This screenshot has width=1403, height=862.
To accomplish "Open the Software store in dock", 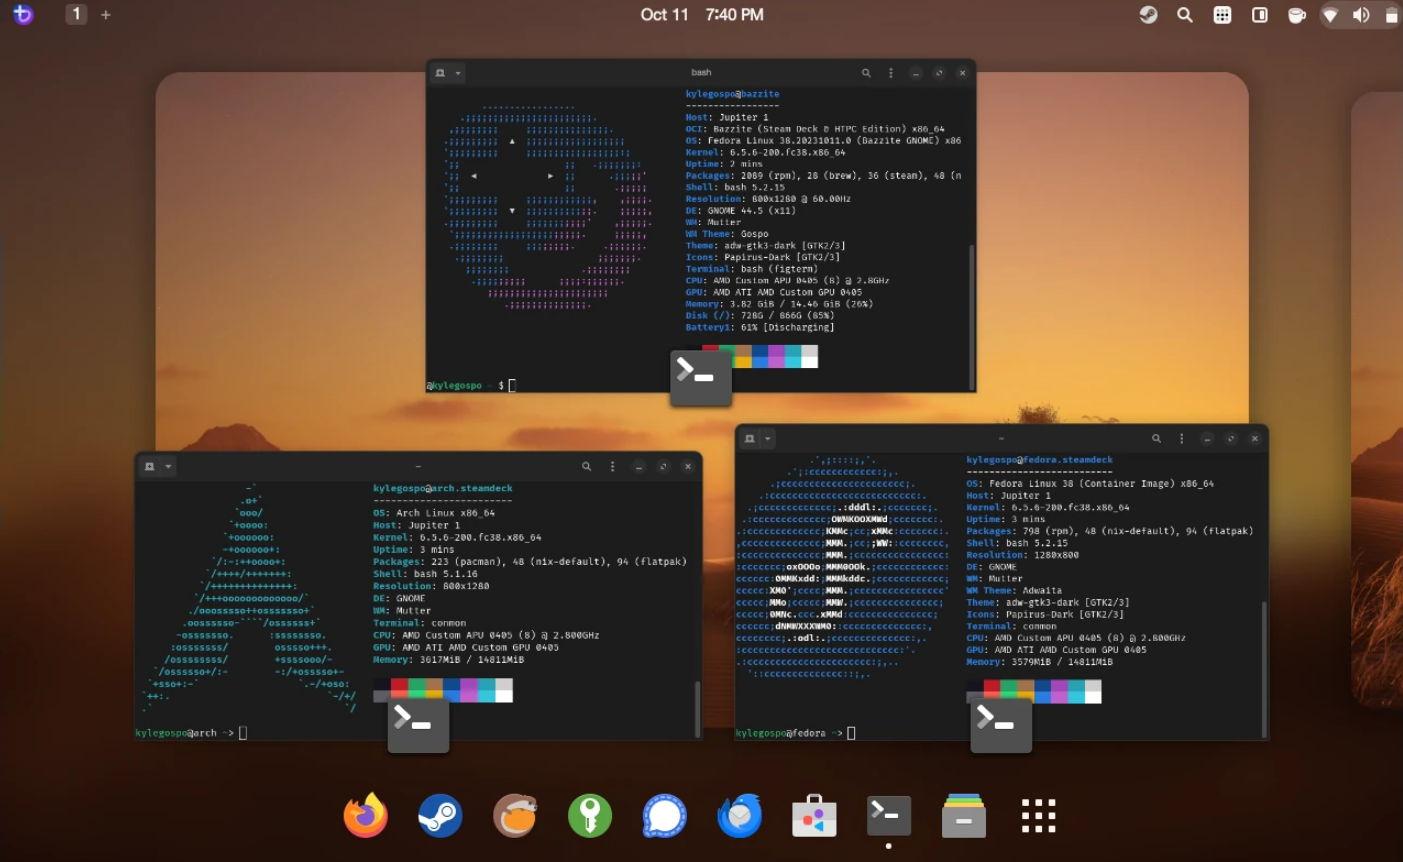I will [x=814, y=816].
